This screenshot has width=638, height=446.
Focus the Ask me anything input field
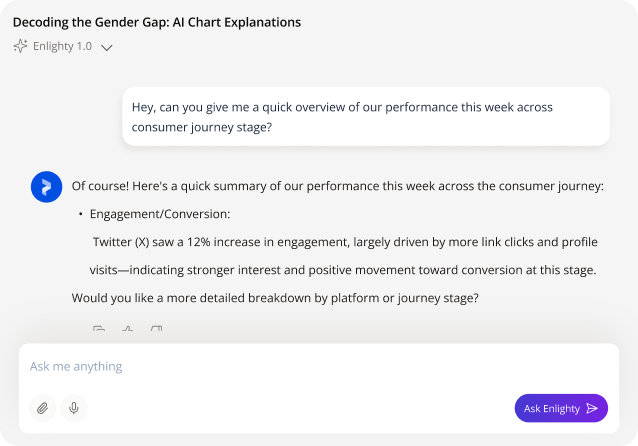coord(300,366)
